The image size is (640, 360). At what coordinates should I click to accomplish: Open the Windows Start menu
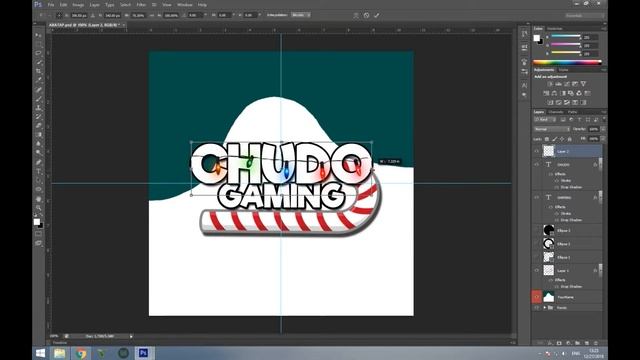[40, 353]
